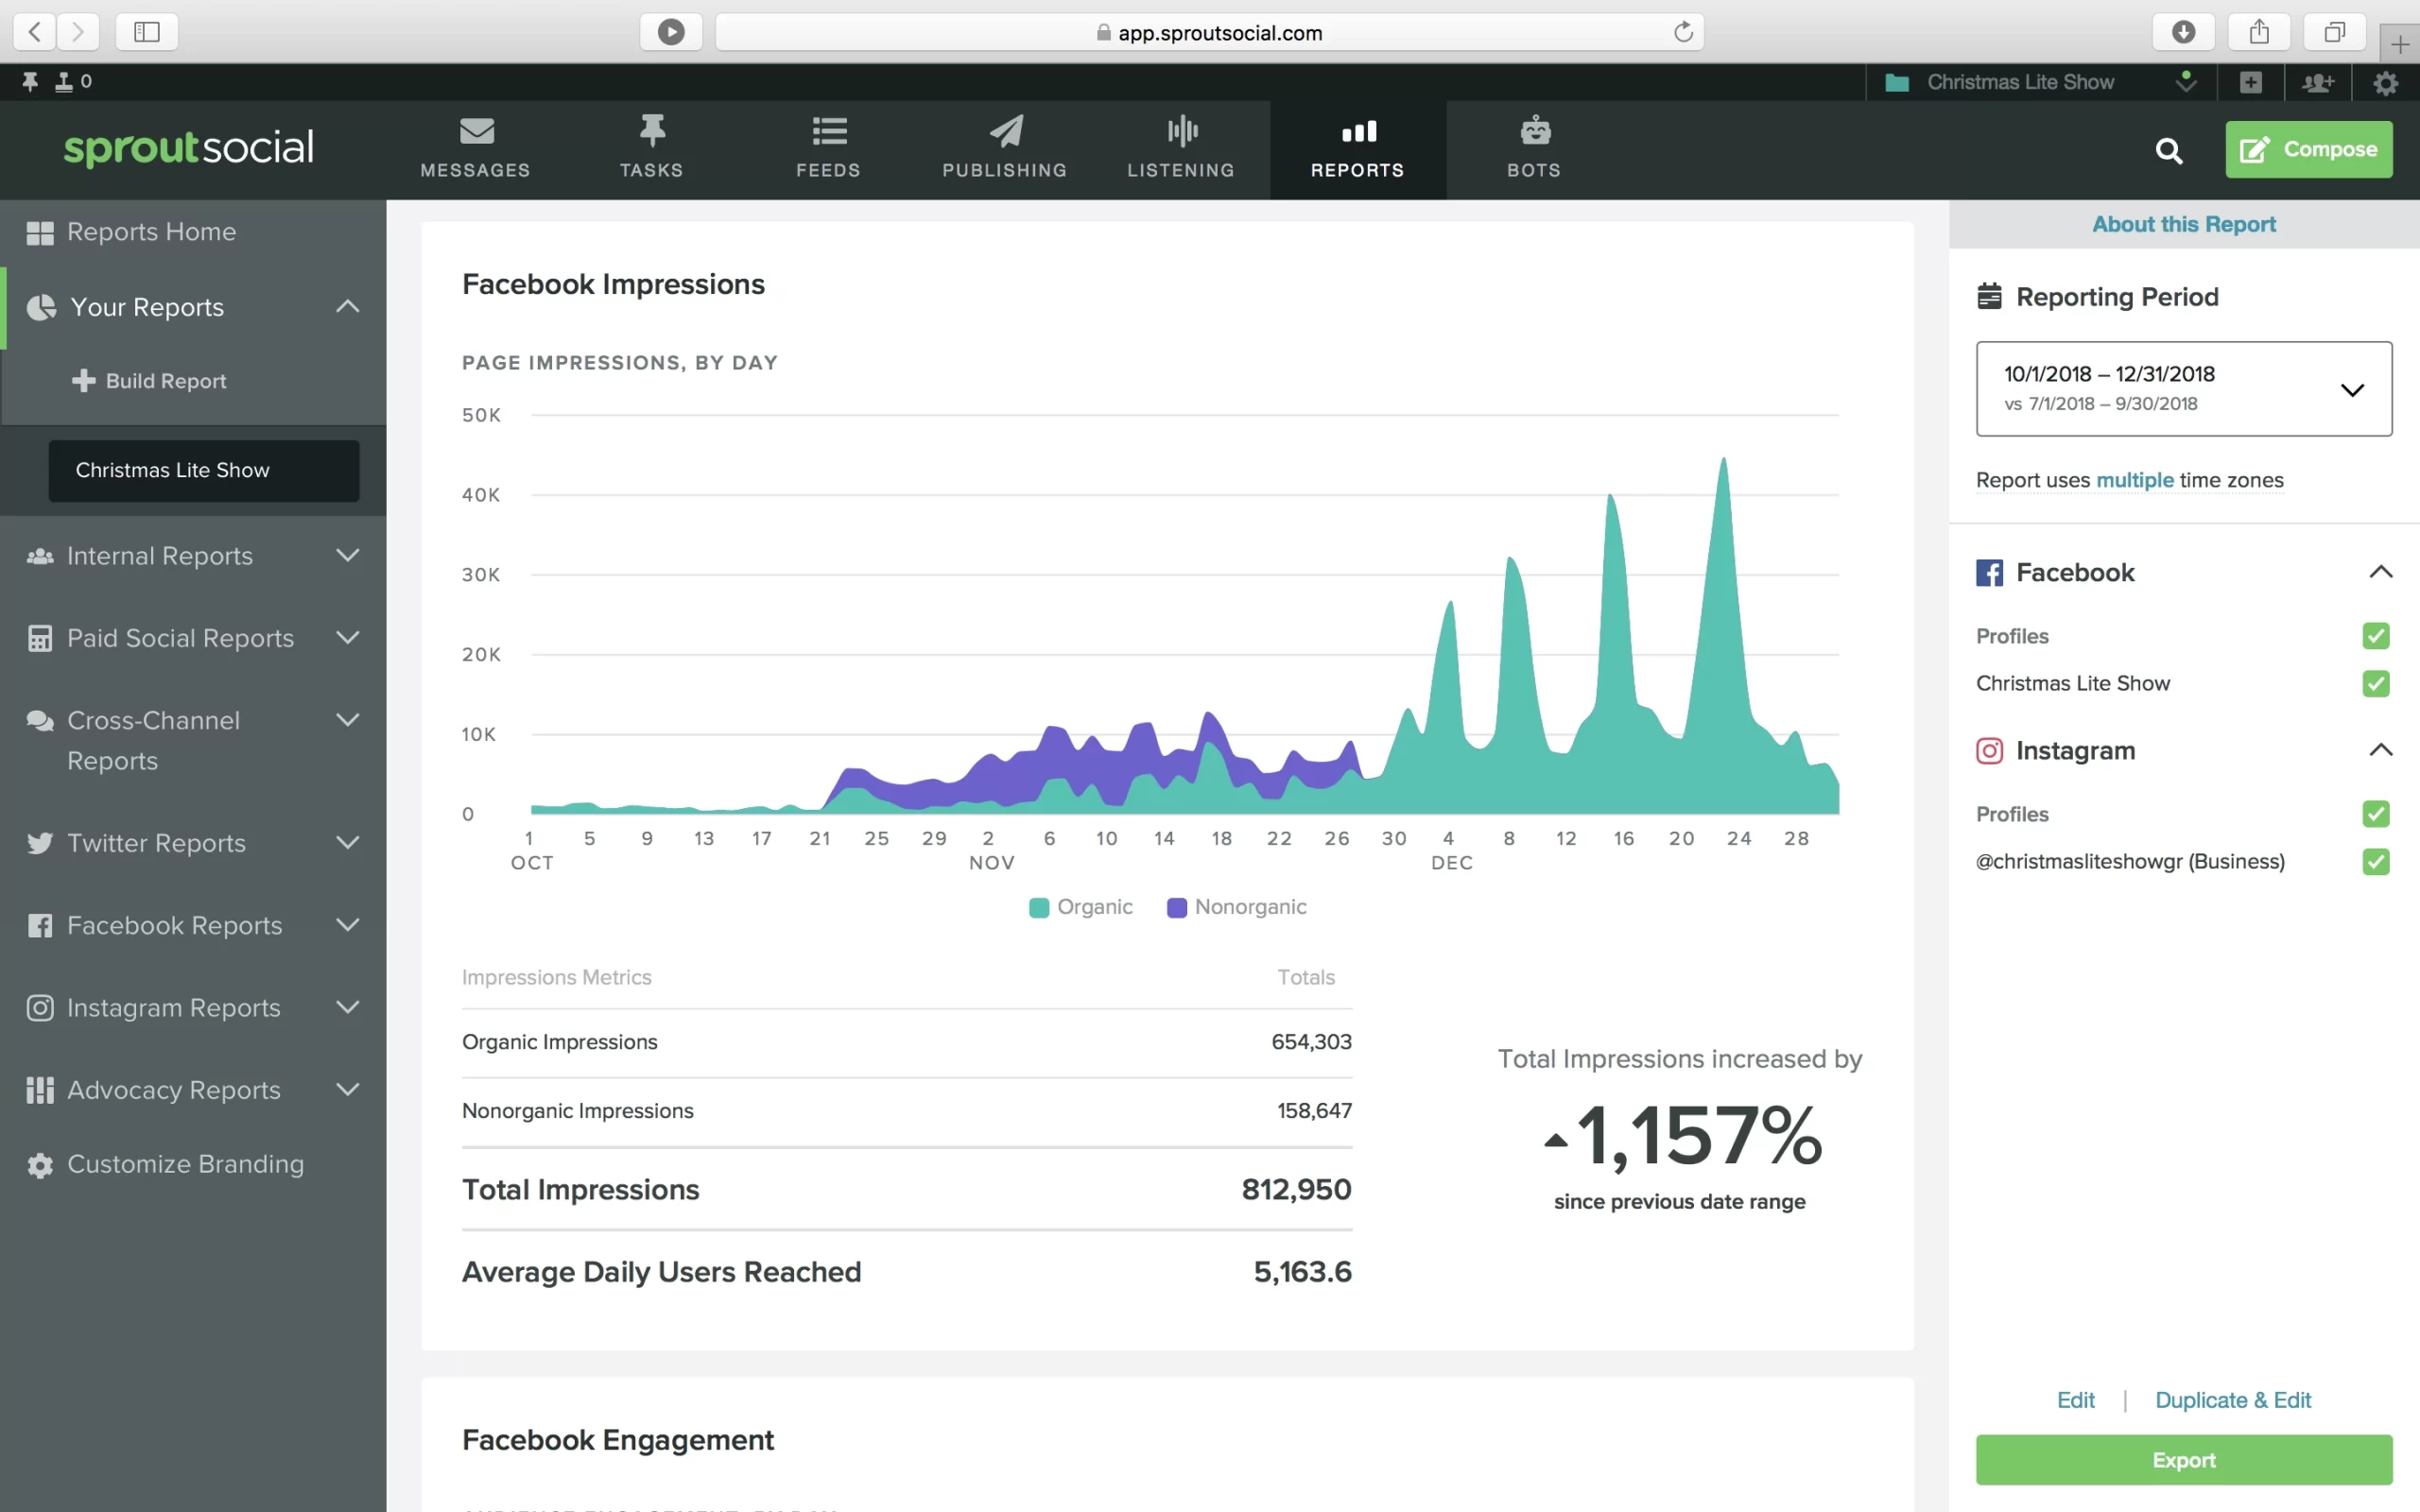This screenshot has height=1512, width=2420.
Task: Toggle the Nonorganic legend swatch
Action: 1177,908
